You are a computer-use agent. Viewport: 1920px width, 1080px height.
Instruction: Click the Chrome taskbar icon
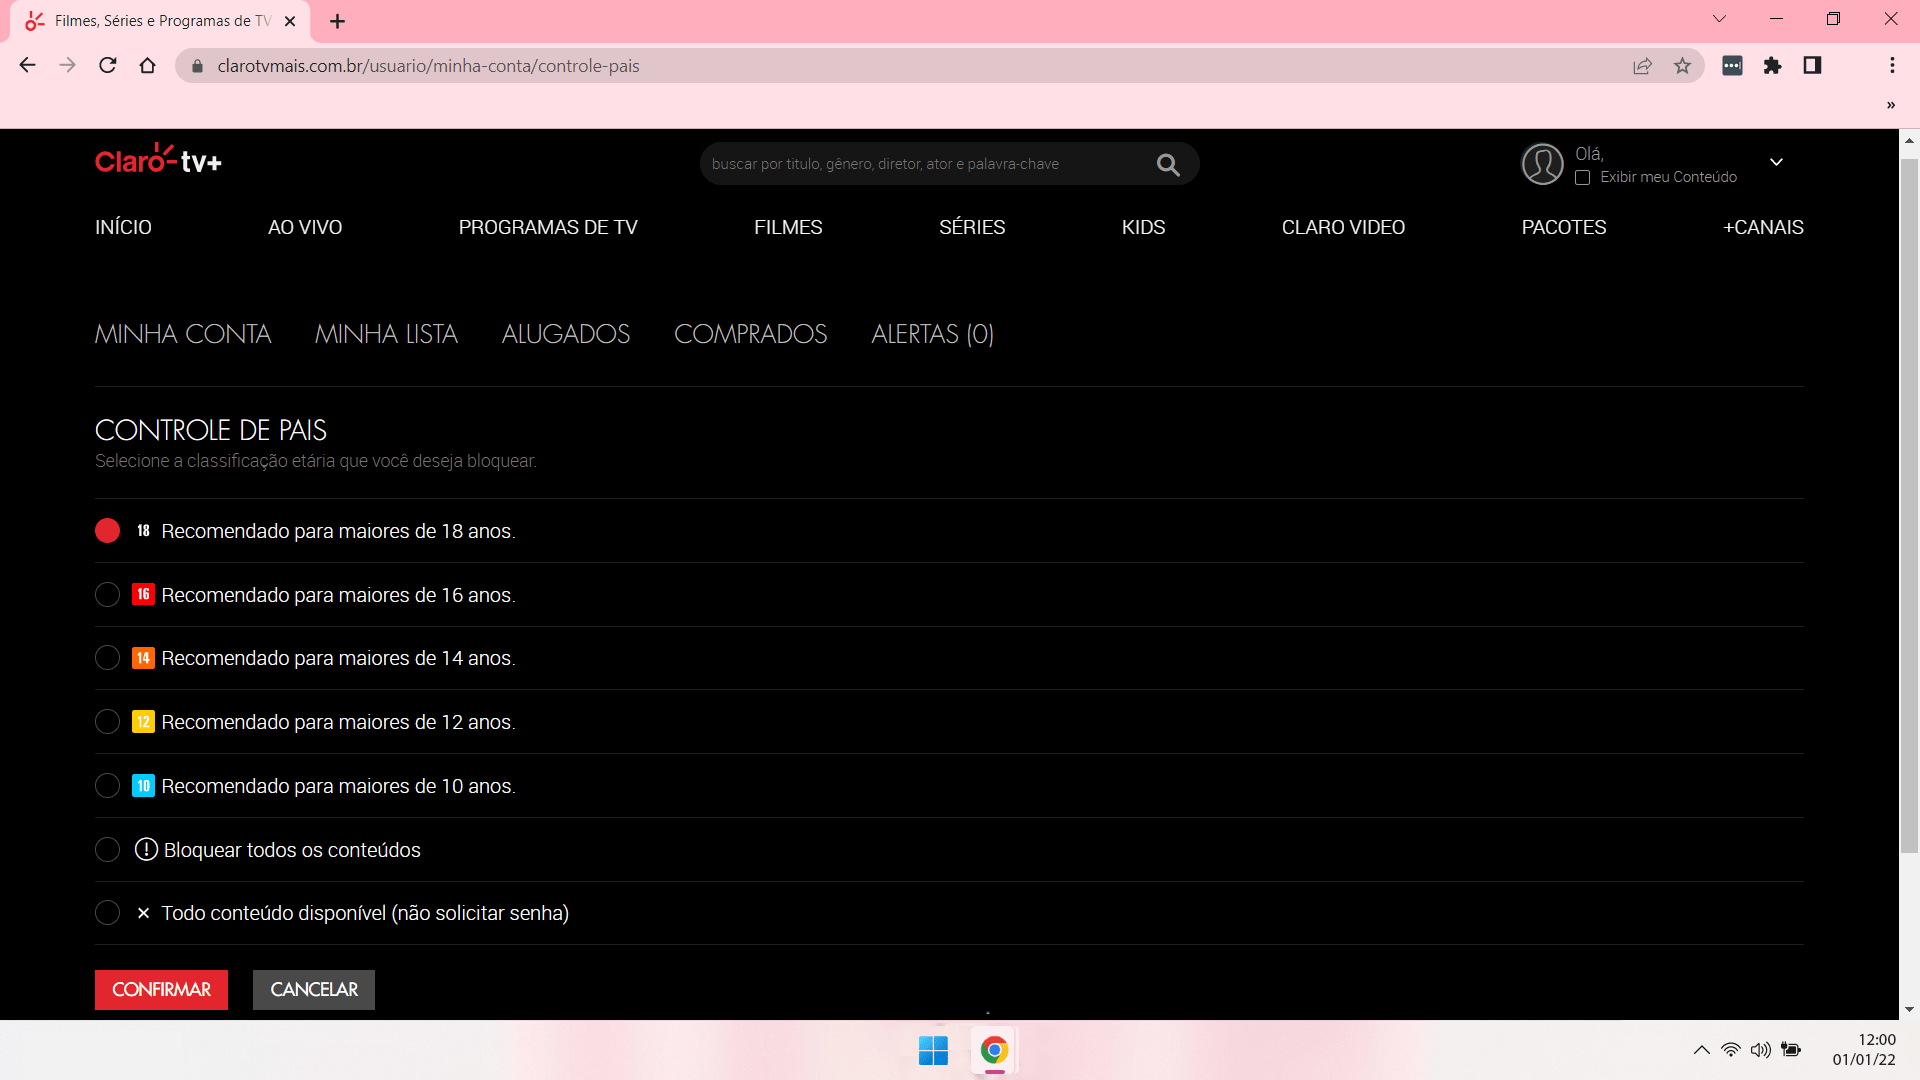click(993, 1051)
